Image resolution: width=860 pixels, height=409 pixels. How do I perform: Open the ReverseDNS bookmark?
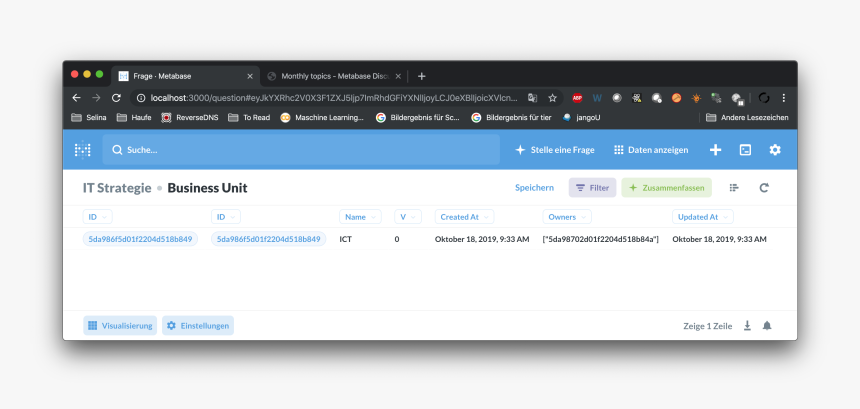coord(190,117)
